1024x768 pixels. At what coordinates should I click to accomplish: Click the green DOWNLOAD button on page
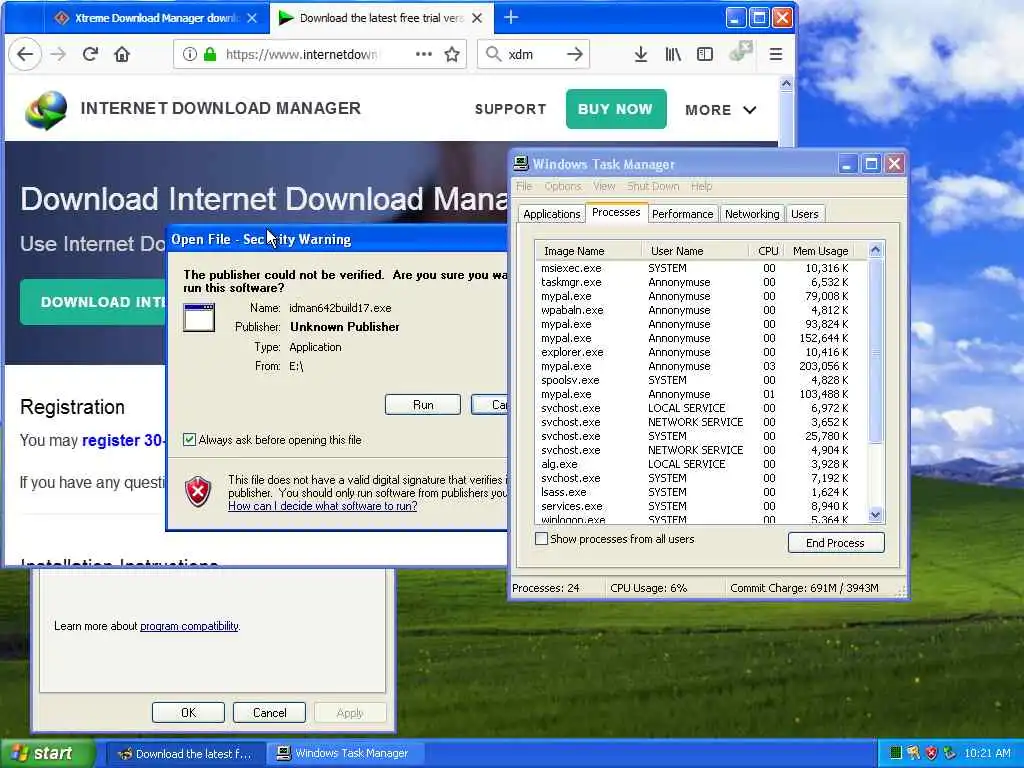94,302
